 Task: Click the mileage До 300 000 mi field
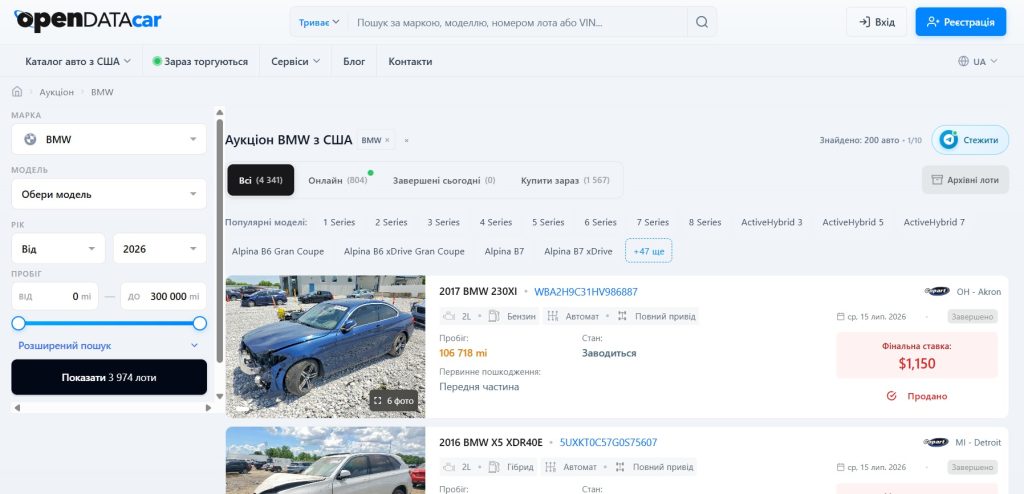pos(163,296)
